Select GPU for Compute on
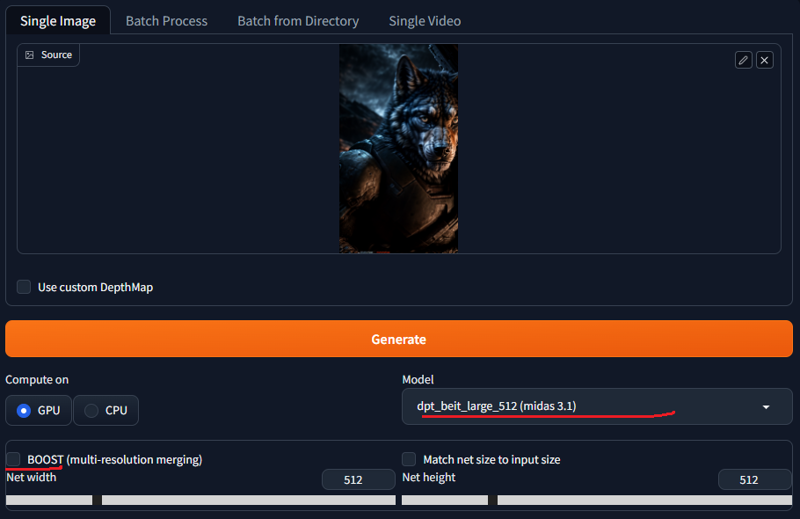Image resolution: width=800 pixels, height=519 pixels. (39, 410)
